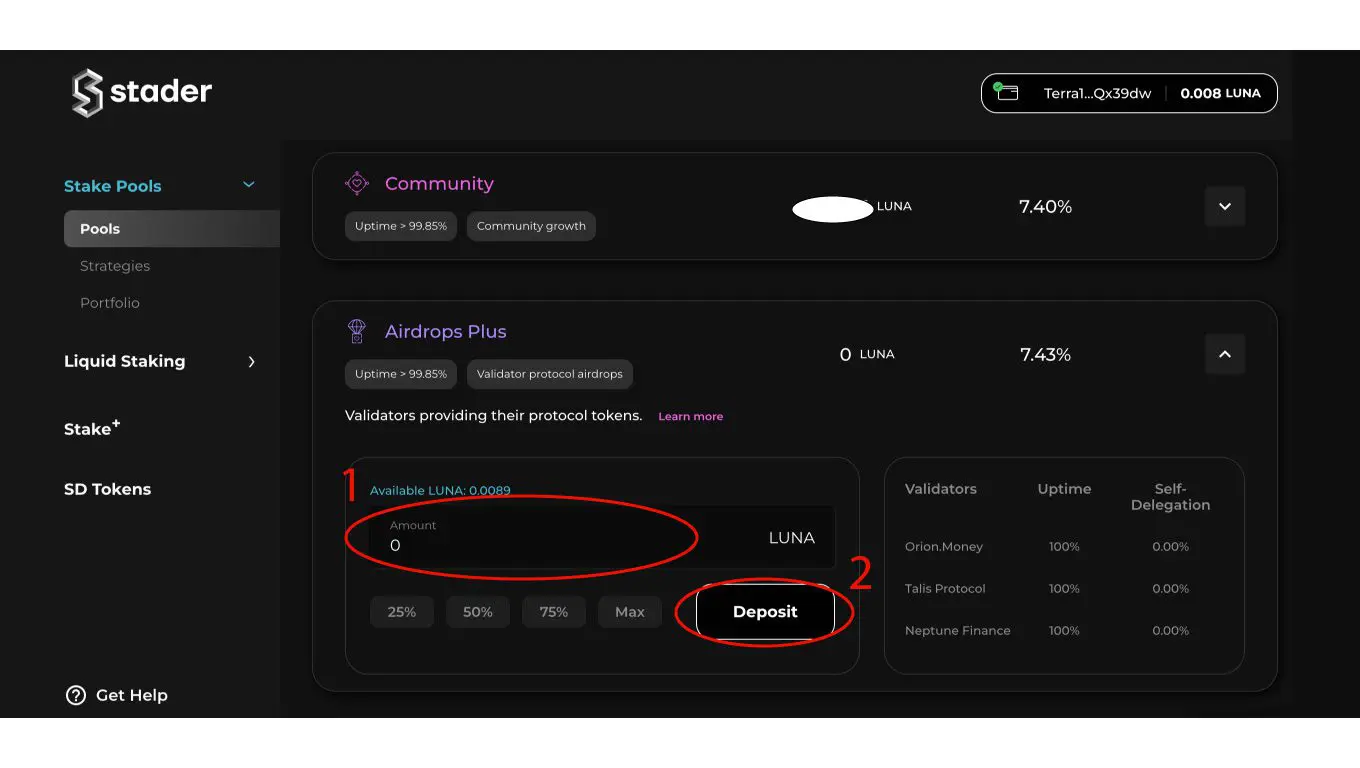Collapse the Airdrops Plus pool
This screenshot has width=1360, height=768.
click(1225, 354)
